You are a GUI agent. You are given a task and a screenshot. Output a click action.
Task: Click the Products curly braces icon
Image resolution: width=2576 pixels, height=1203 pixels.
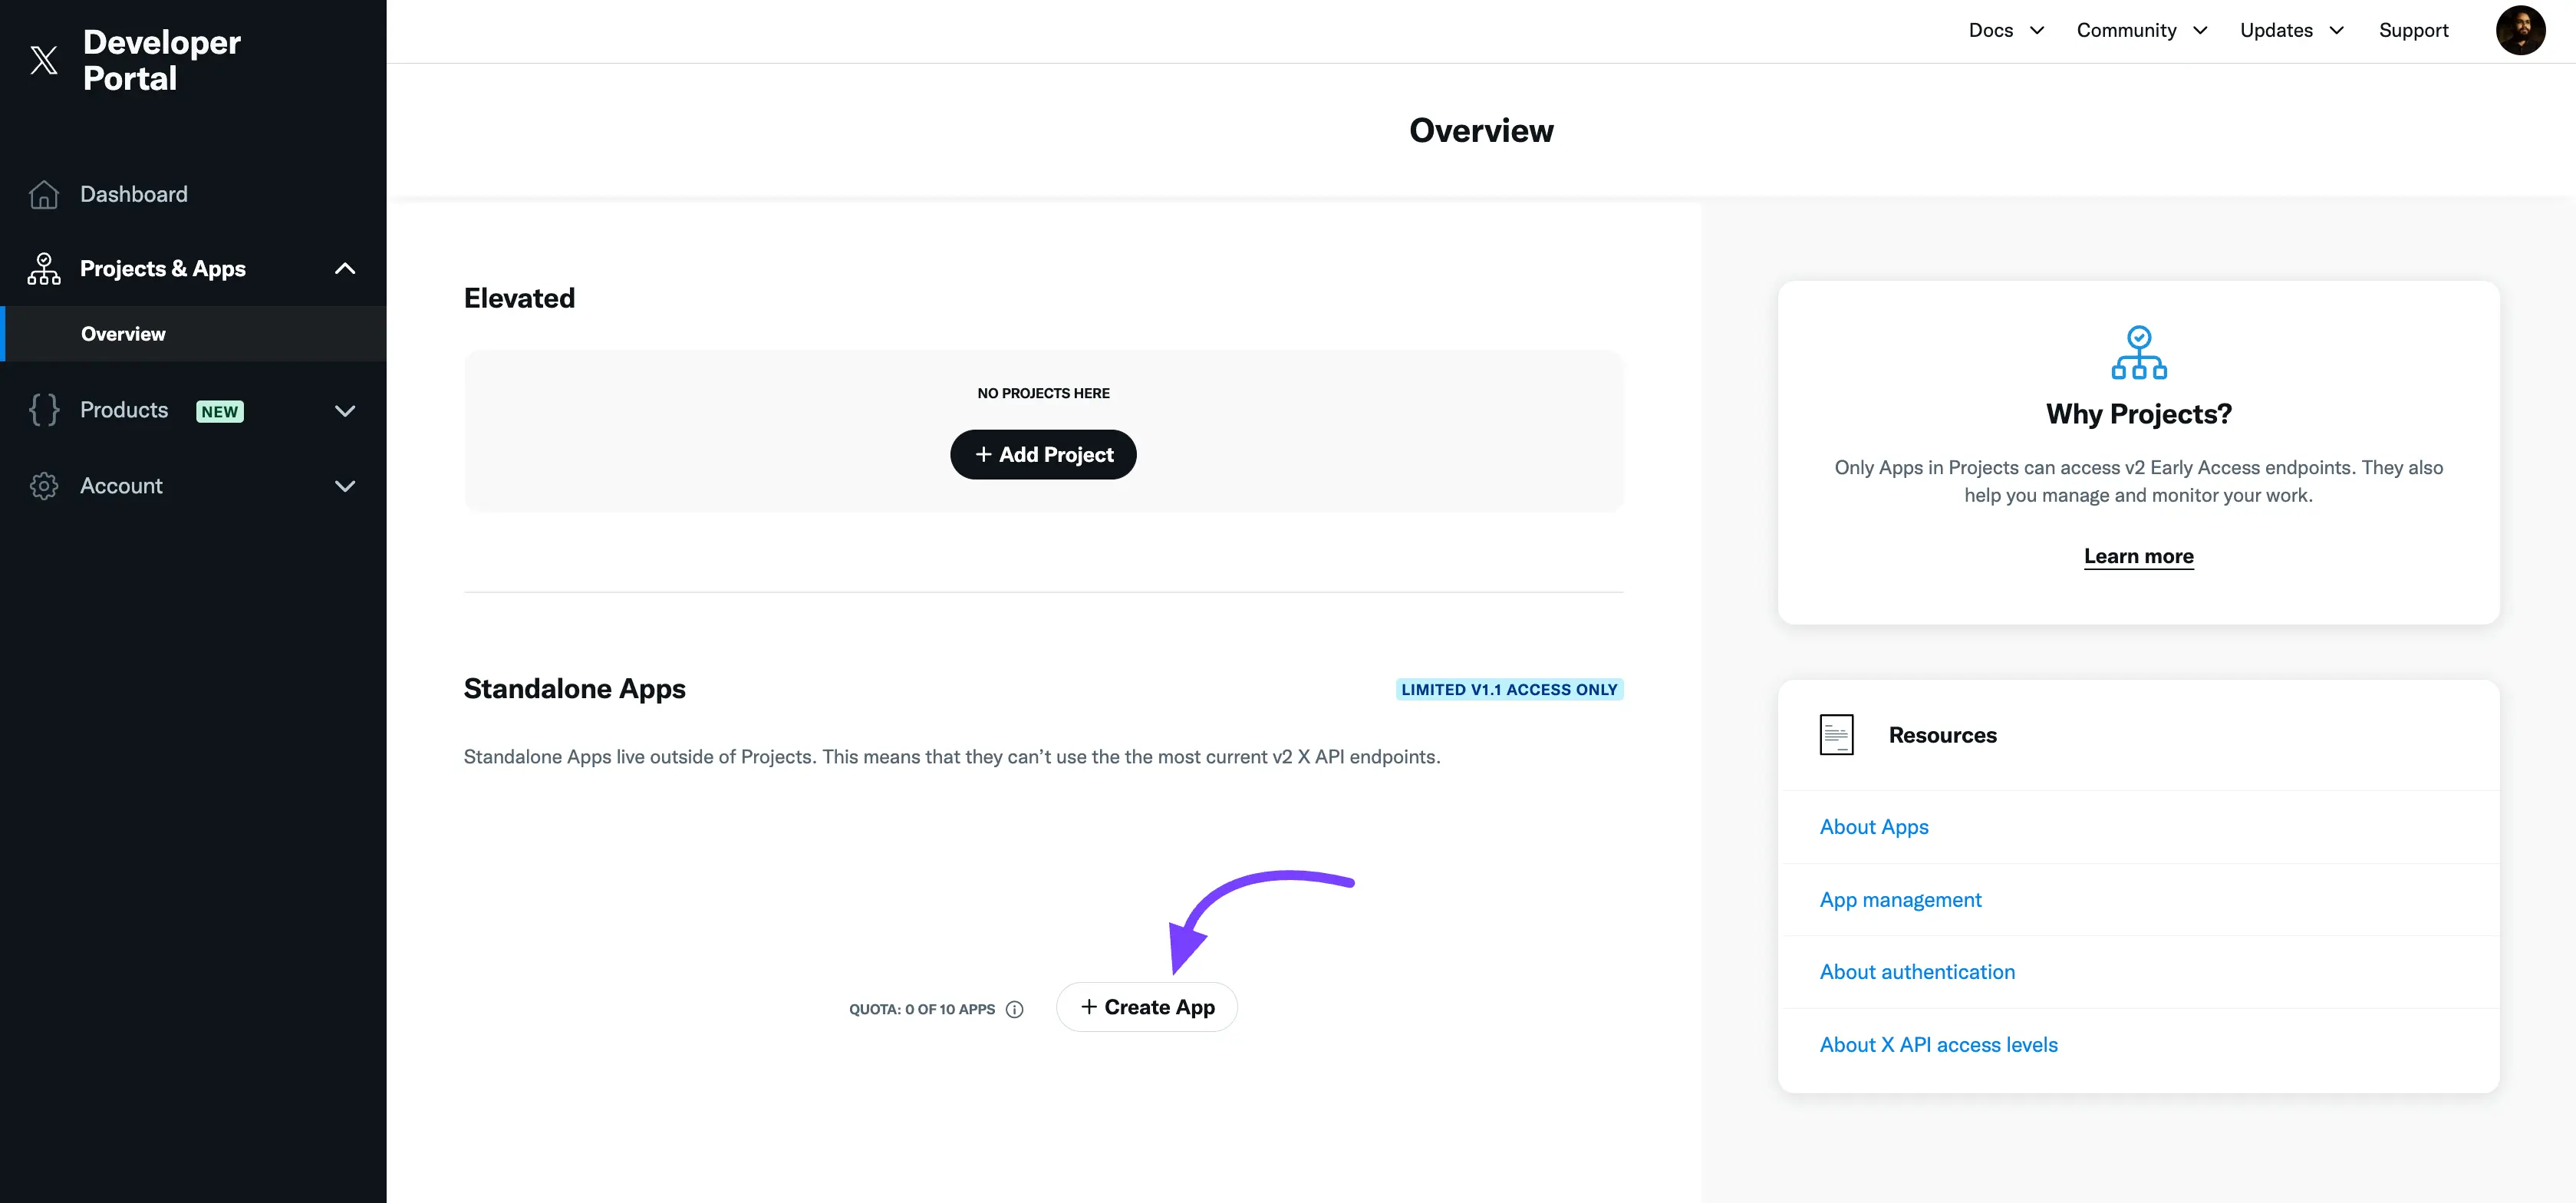coord(44,410)
